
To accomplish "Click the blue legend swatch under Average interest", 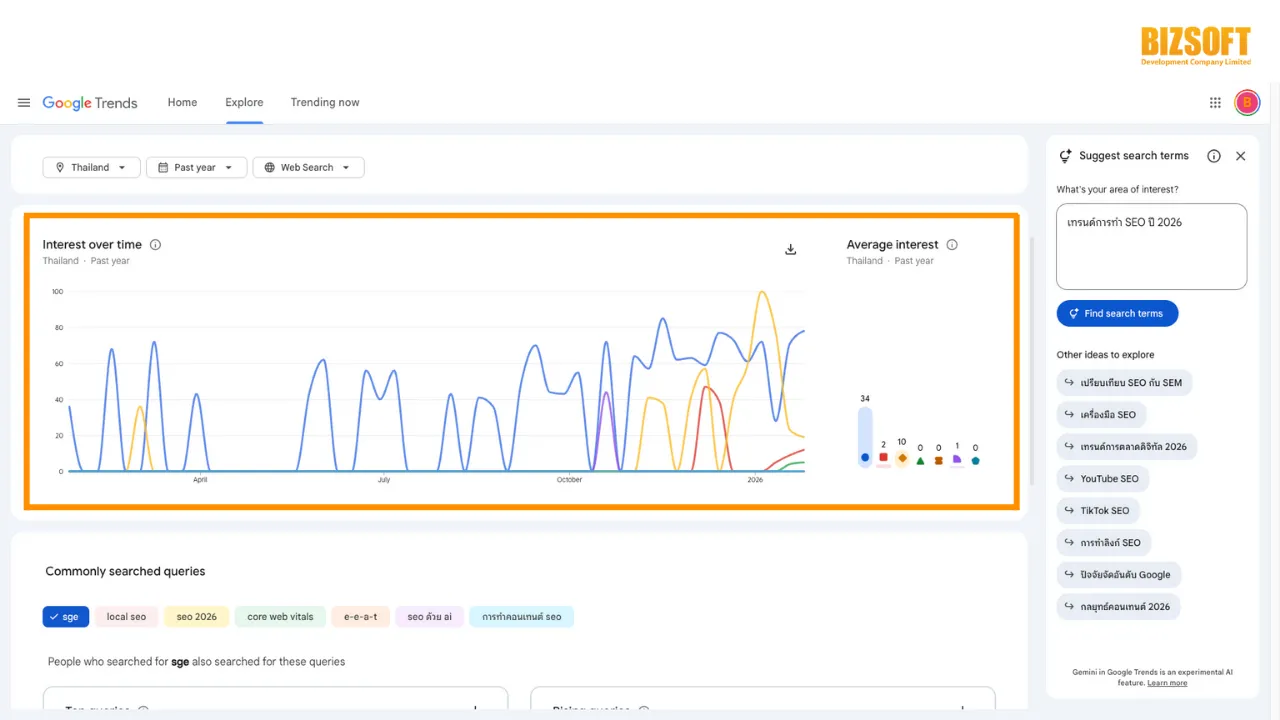I will point(864,459).
